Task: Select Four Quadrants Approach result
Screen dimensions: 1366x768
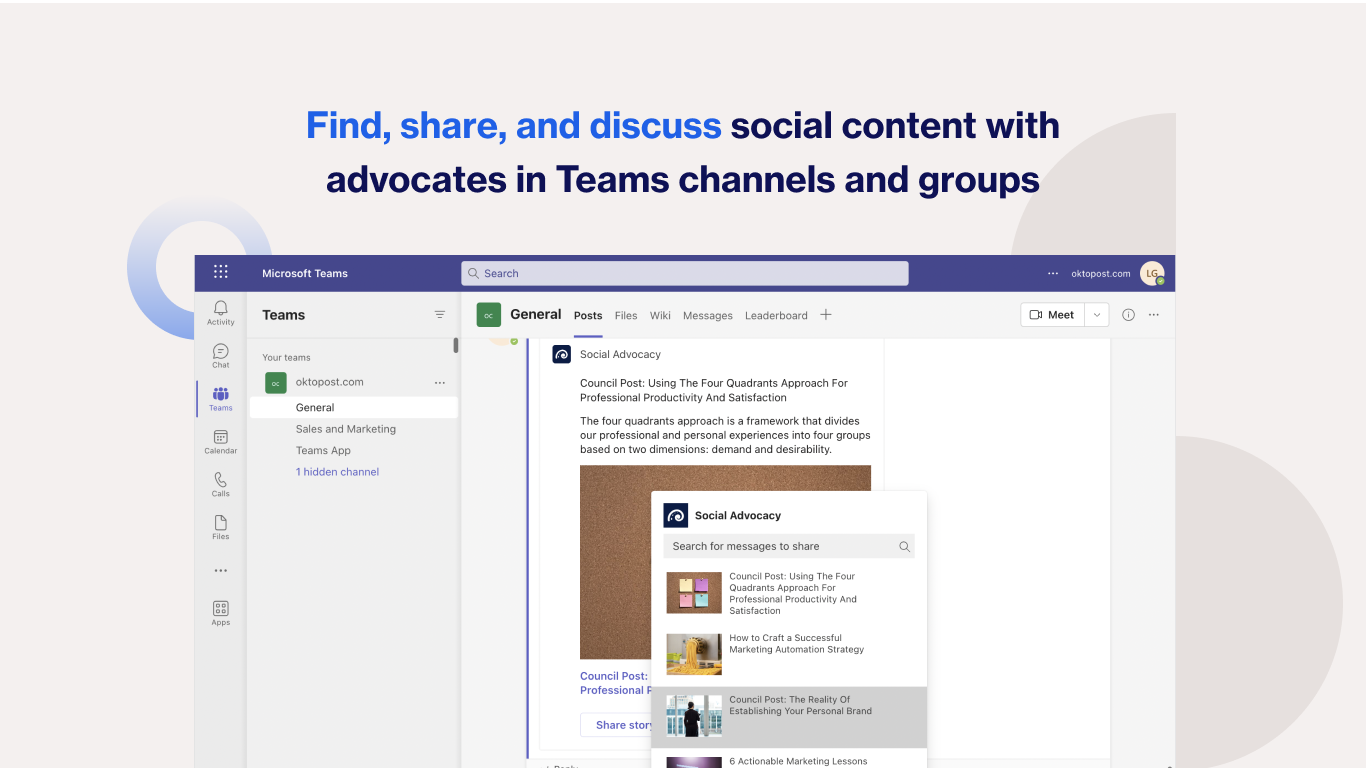Action: 789,593
